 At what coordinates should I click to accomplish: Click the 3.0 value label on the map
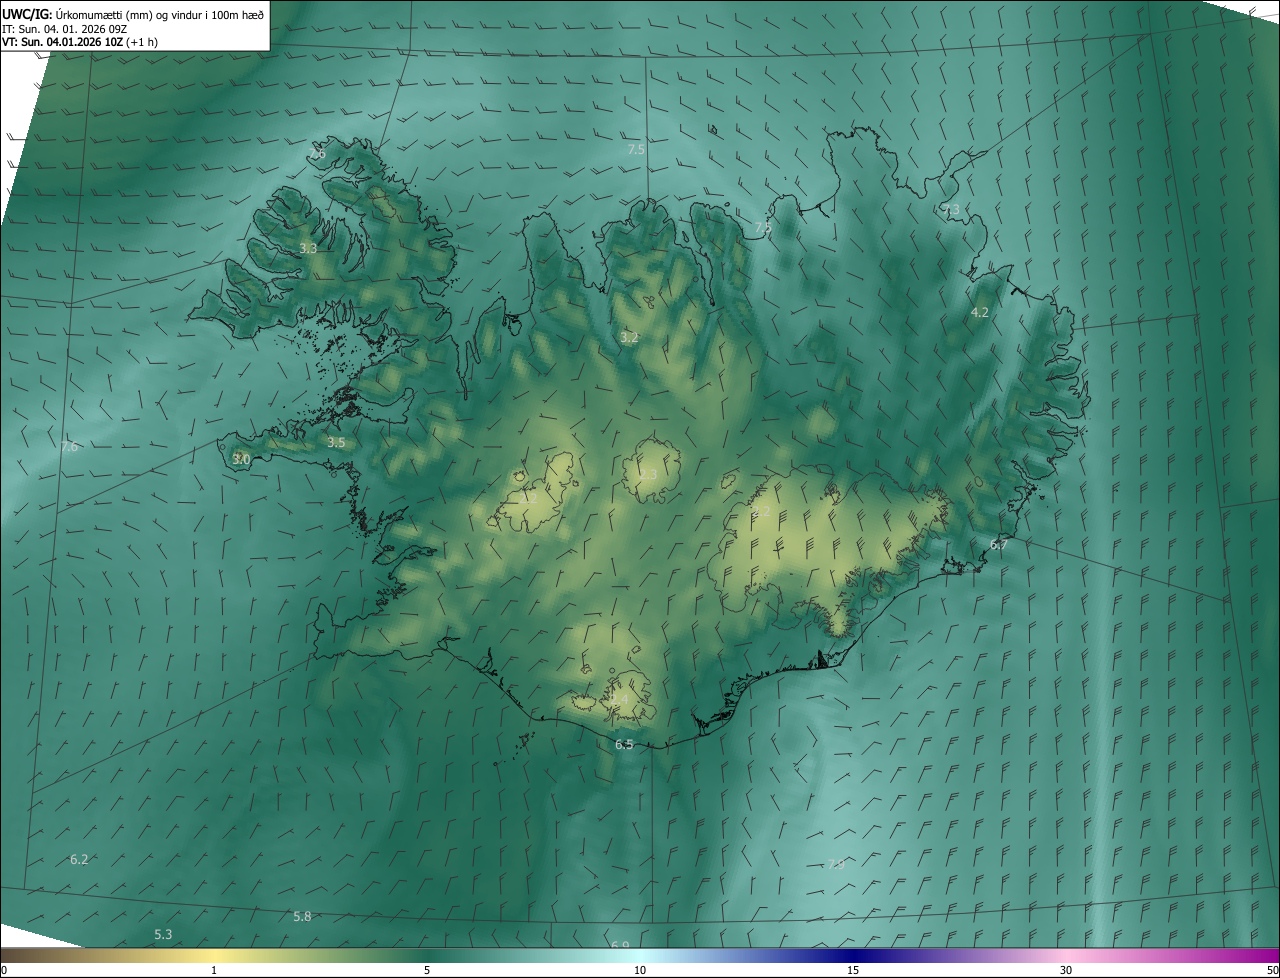click(x=241, y=459)
